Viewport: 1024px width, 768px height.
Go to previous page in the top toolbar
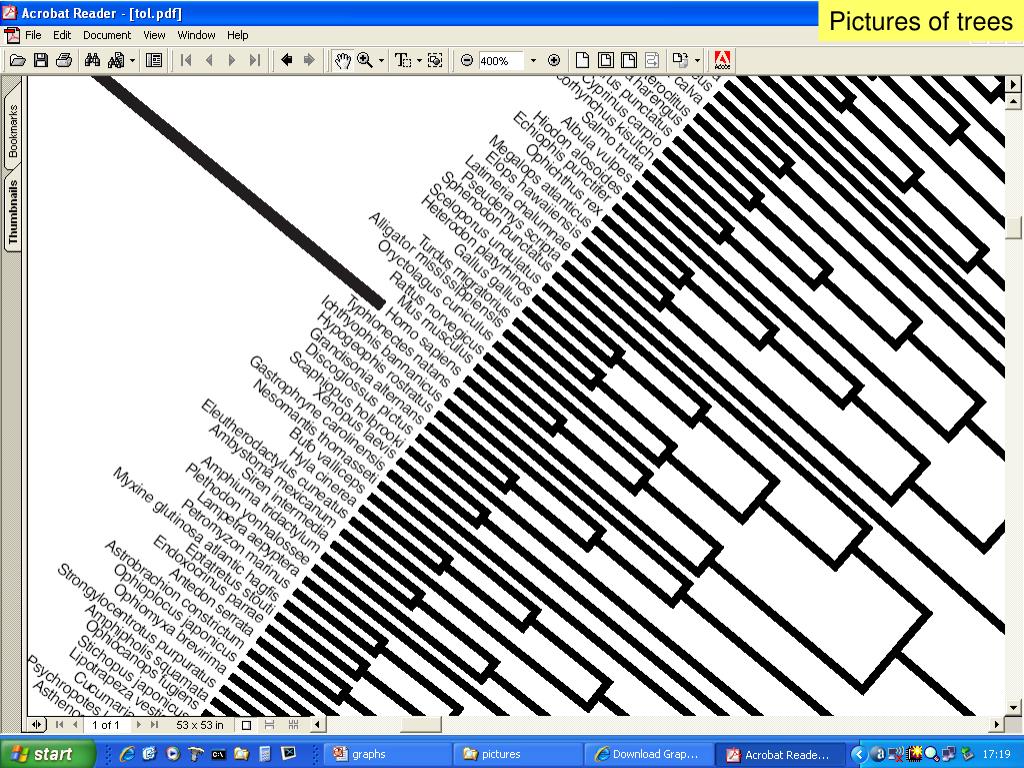click(209, 61)
